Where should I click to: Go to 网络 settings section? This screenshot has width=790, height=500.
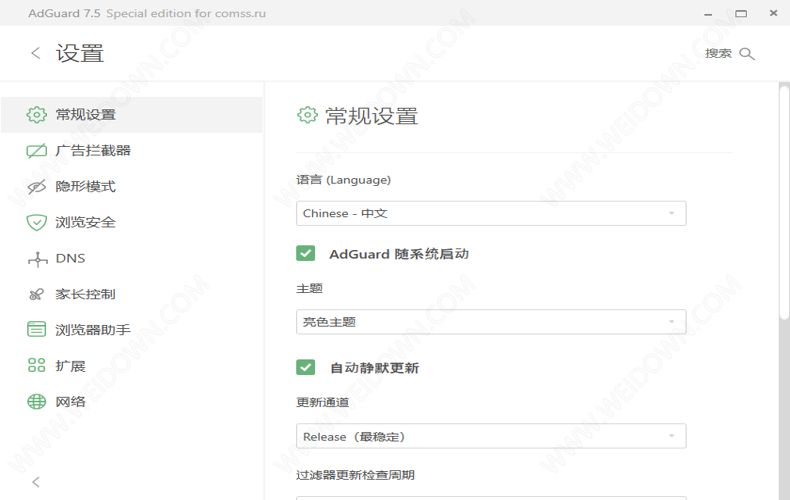(131, 402)
